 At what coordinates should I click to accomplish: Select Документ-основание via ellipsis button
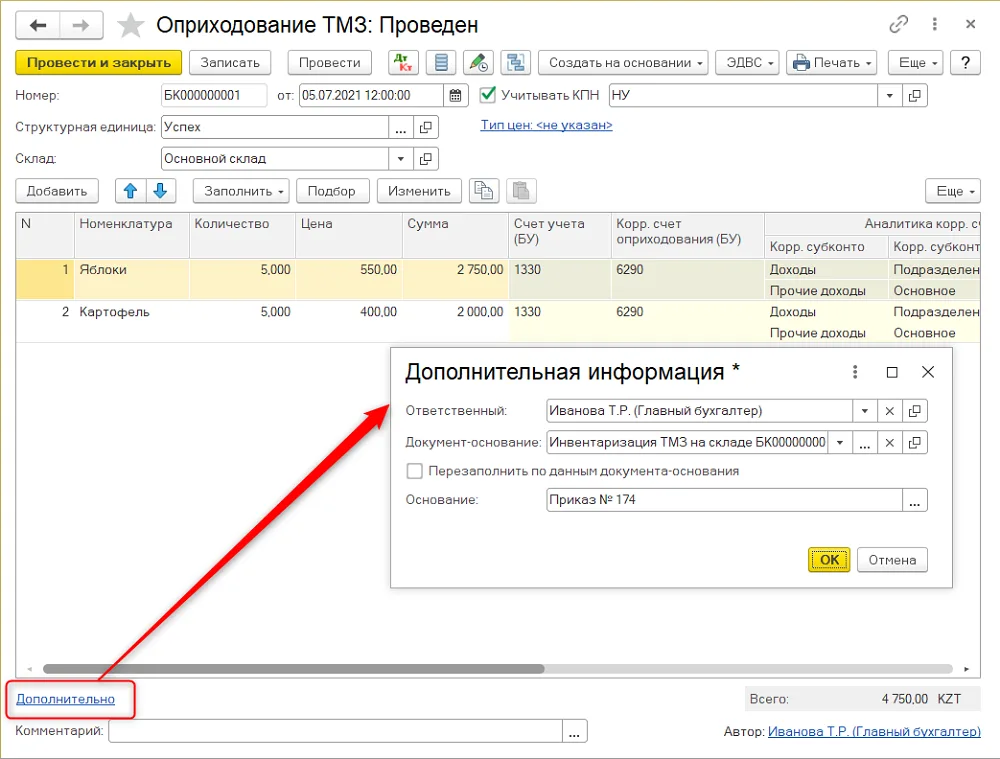[865, 443]
